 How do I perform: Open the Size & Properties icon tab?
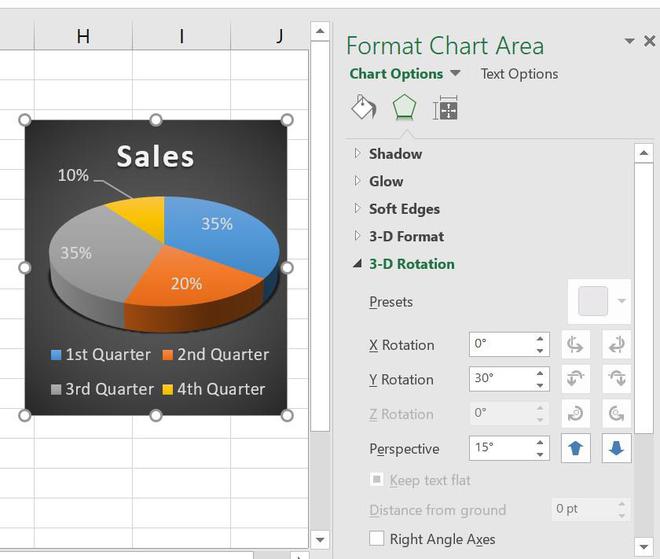445,108
